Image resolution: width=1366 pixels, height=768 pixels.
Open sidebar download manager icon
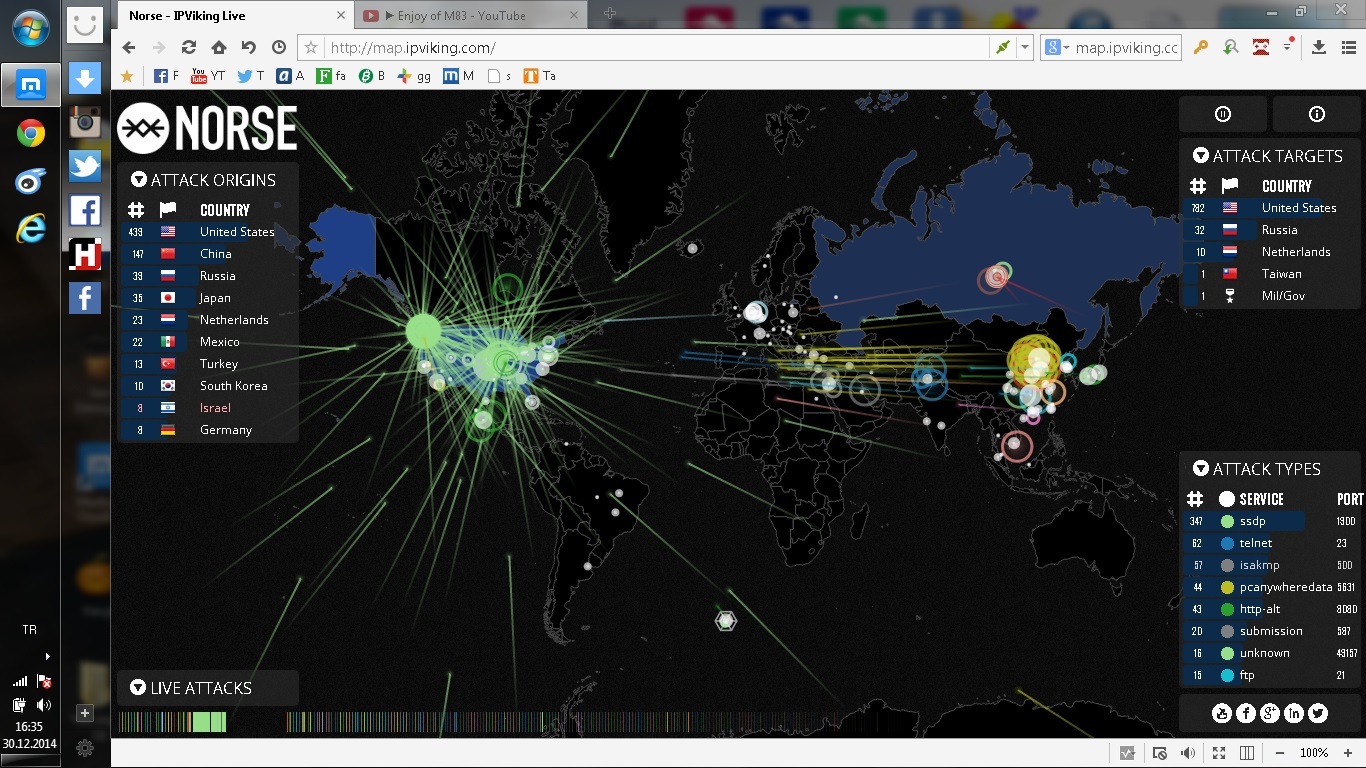click(85, 77)
